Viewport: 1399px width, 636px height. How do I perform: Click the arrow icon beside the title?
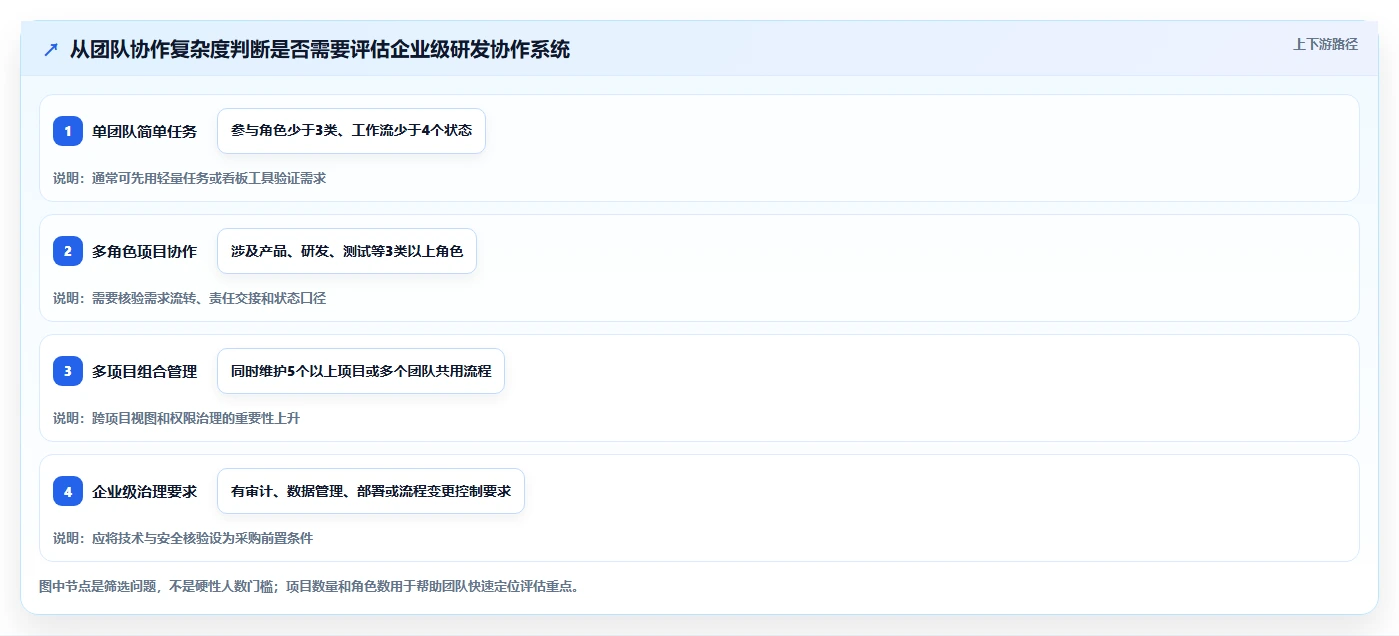[51, 50]
